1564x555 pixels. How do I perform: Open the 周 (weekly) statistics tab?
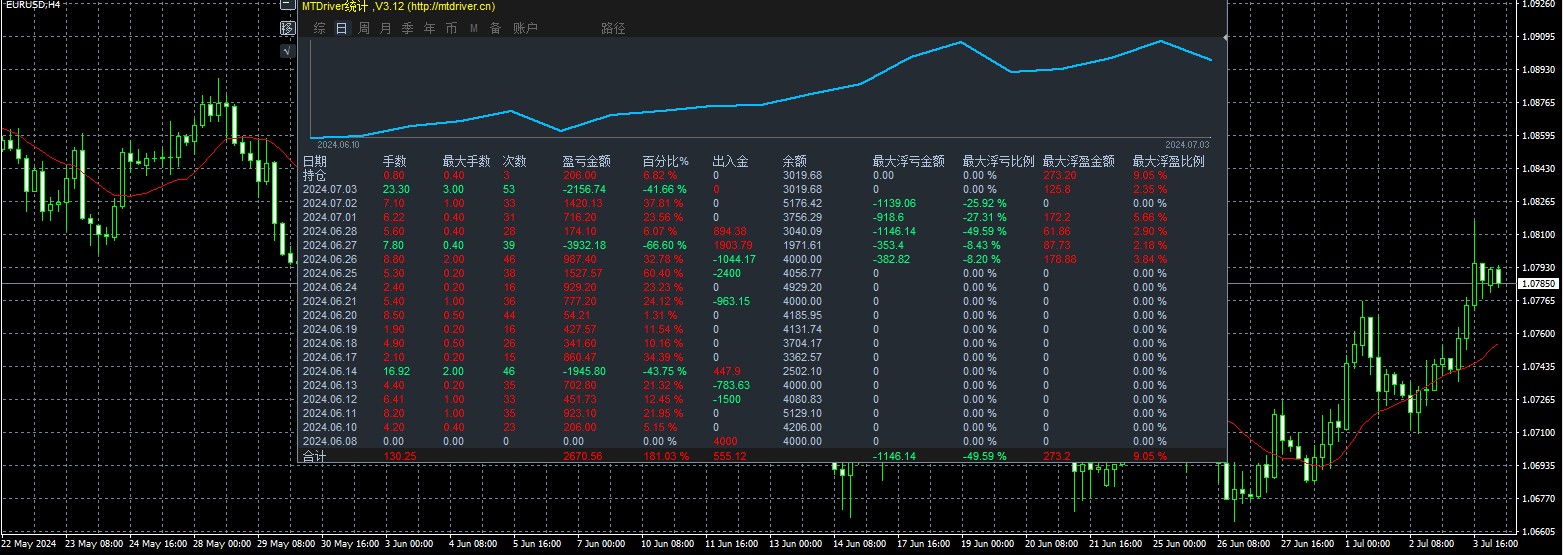point(364,28)
